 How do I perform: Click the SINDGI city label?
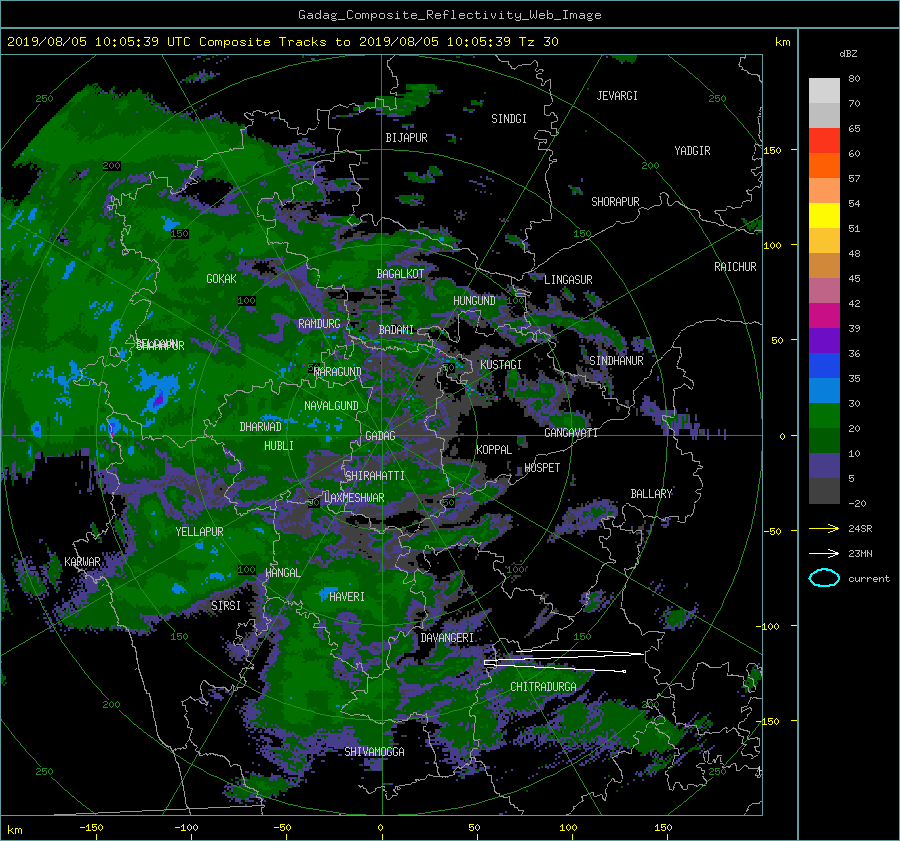(509, 119)
